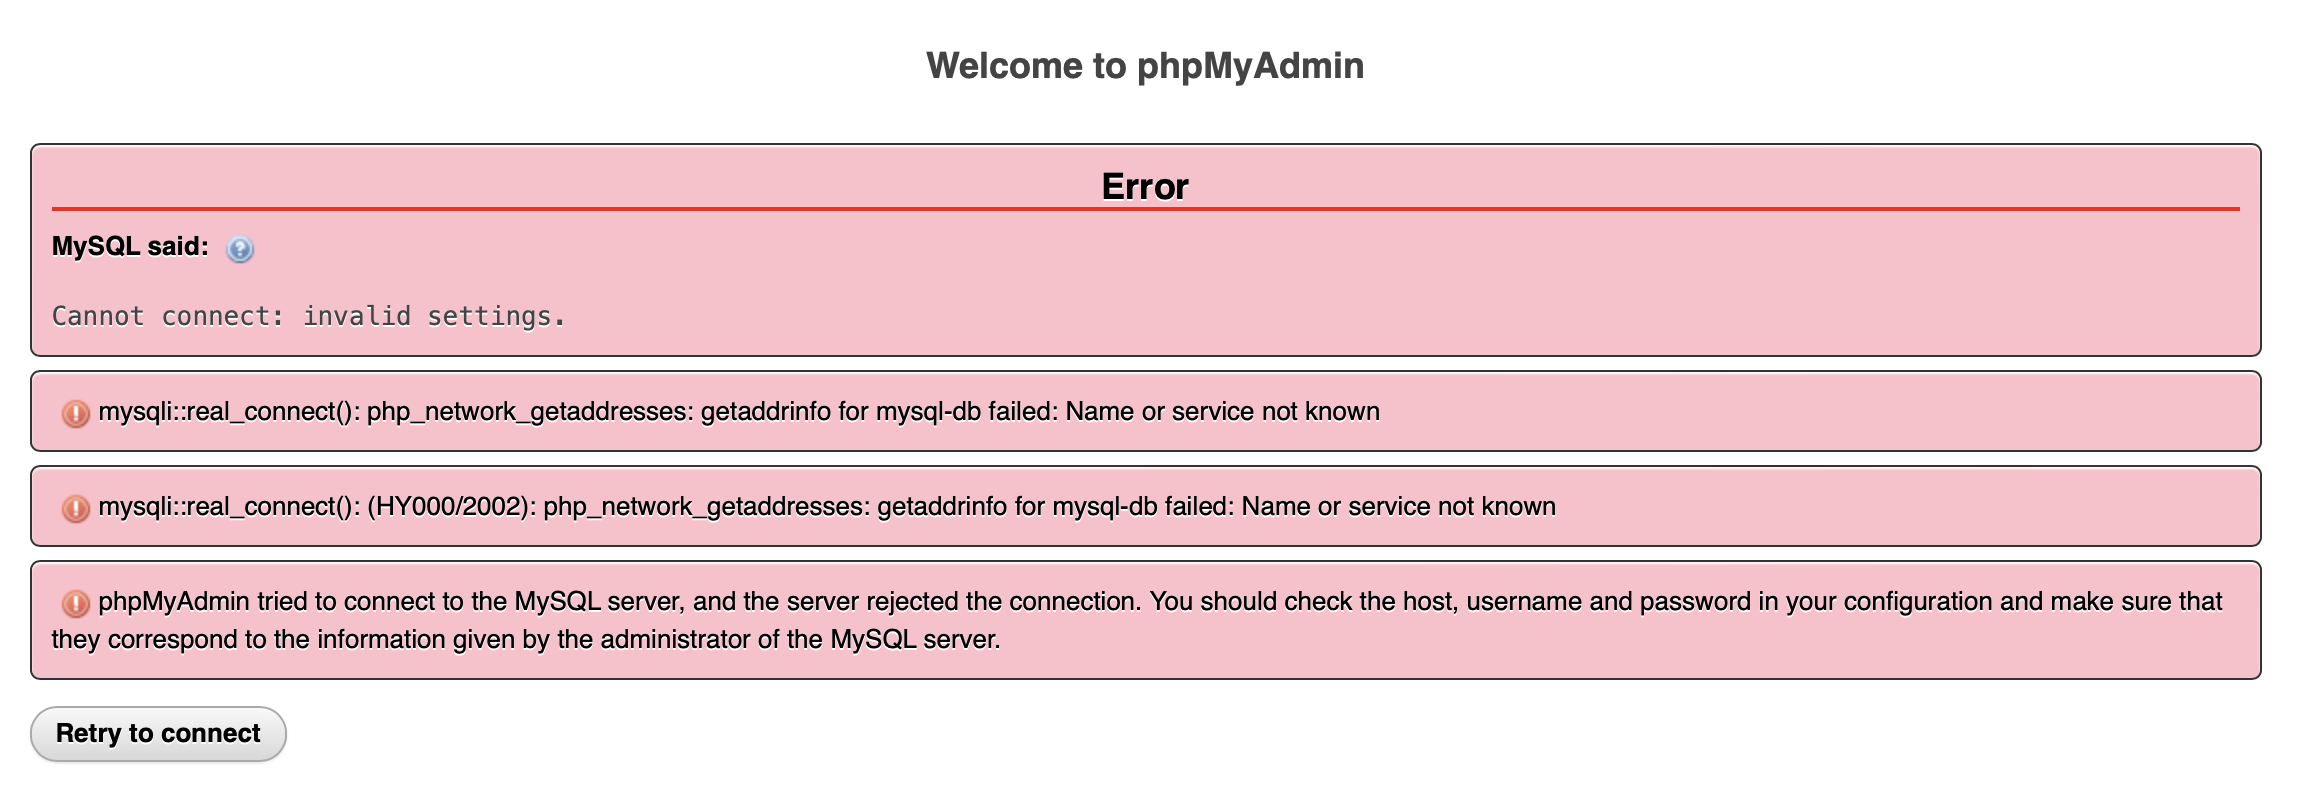Image resolution: width=2304 pixels, height=796 pixels.
Task: Click the error icon before "phpMyAdmin tried to connect"
Action: pos(76,603)
